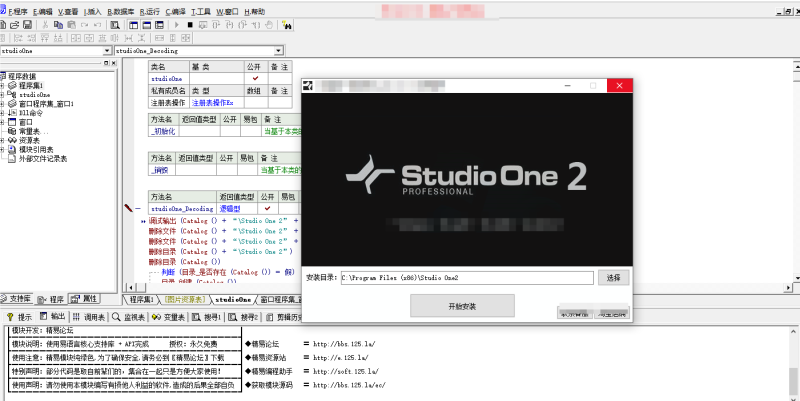800x401 pixels.
Task: Select 窗口程序集_窗口1 in project tree
Action: 46,104
